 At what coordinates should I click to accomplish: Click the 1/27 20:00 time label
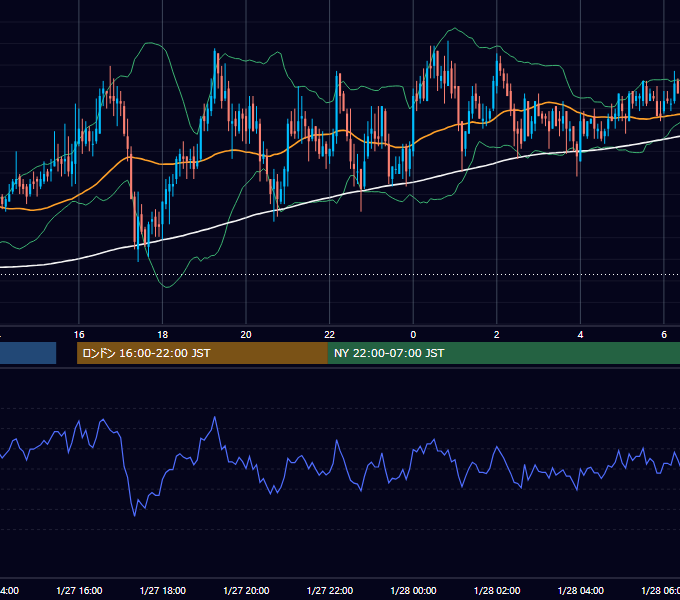246,590
